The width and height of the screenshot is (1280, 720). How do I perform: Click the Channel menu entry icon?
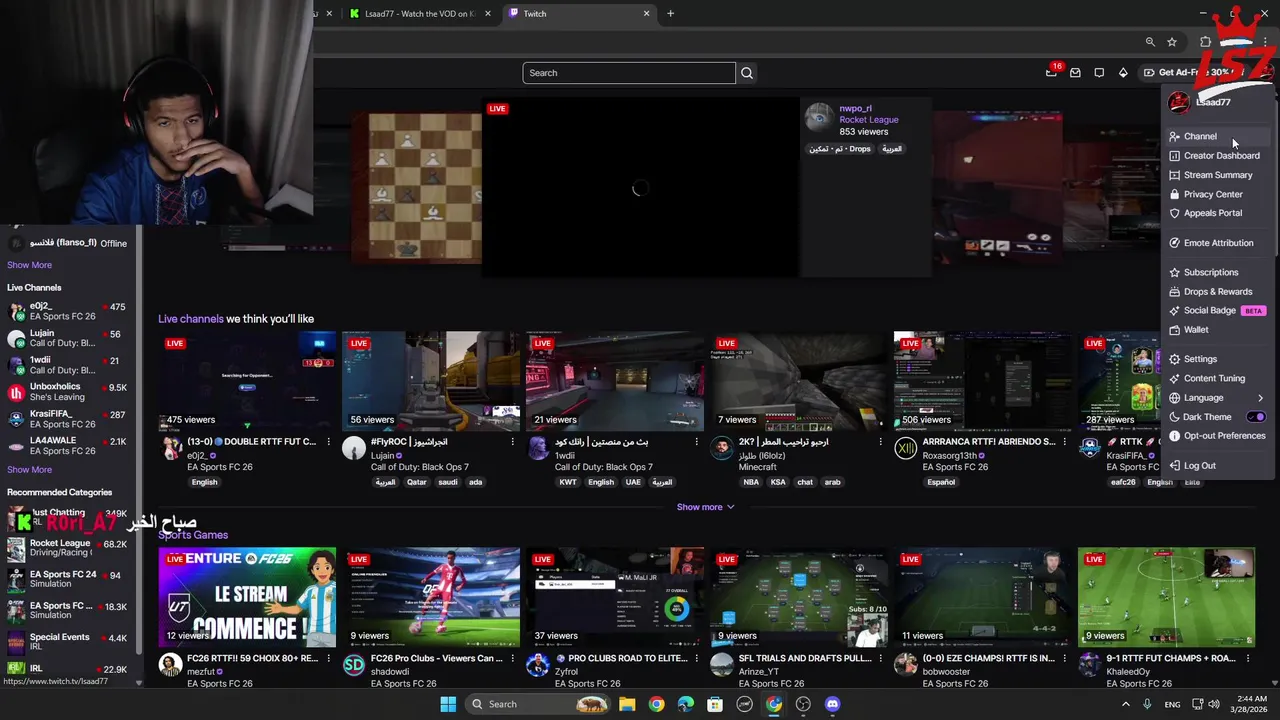pyautogui.click(x=1175, y=136)
